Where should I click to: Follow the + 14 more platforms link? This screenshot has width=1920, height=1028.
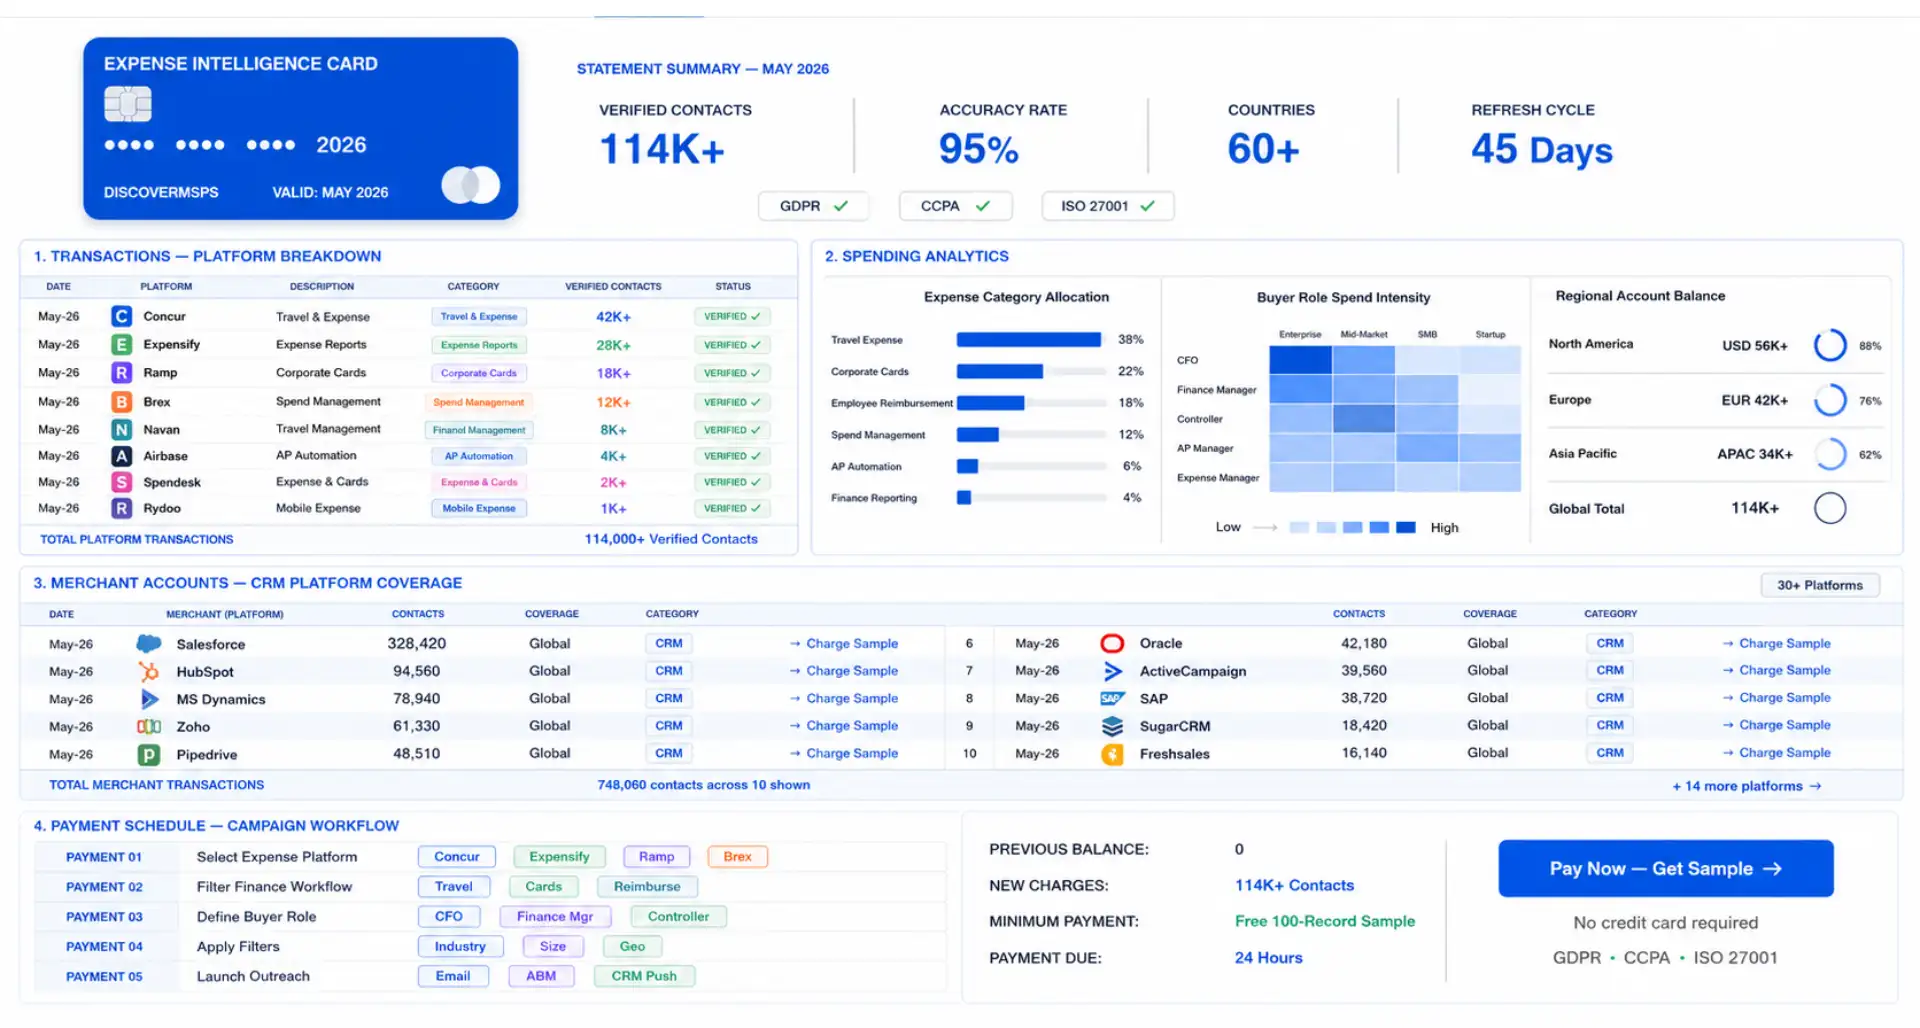click(1746, 786)
